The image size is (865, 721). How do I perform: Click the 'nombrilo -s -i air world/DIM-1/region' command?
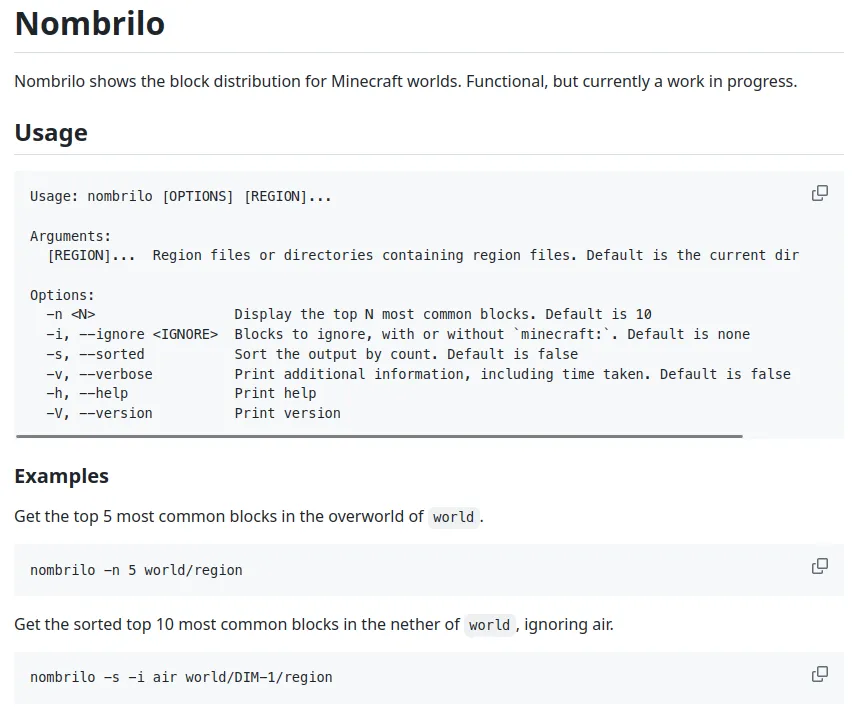pyautogui.click(x=180, y=677)
